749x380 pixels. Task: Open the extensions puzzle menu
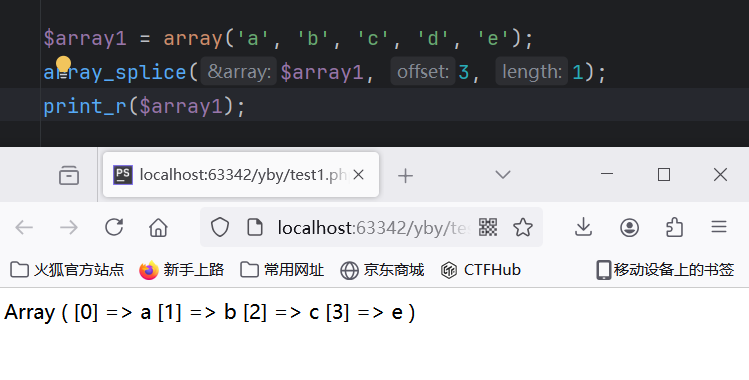click(x=674, y=227)
